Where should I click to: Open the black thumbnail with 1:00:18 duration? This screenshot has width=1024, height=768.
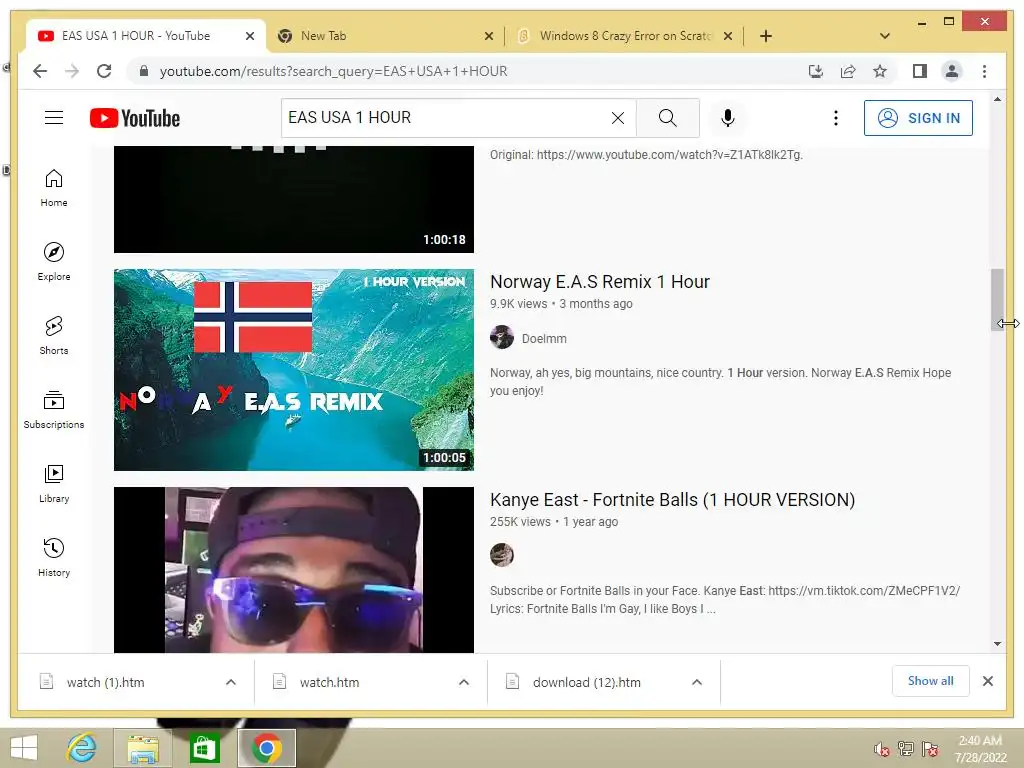click(294, 199)
